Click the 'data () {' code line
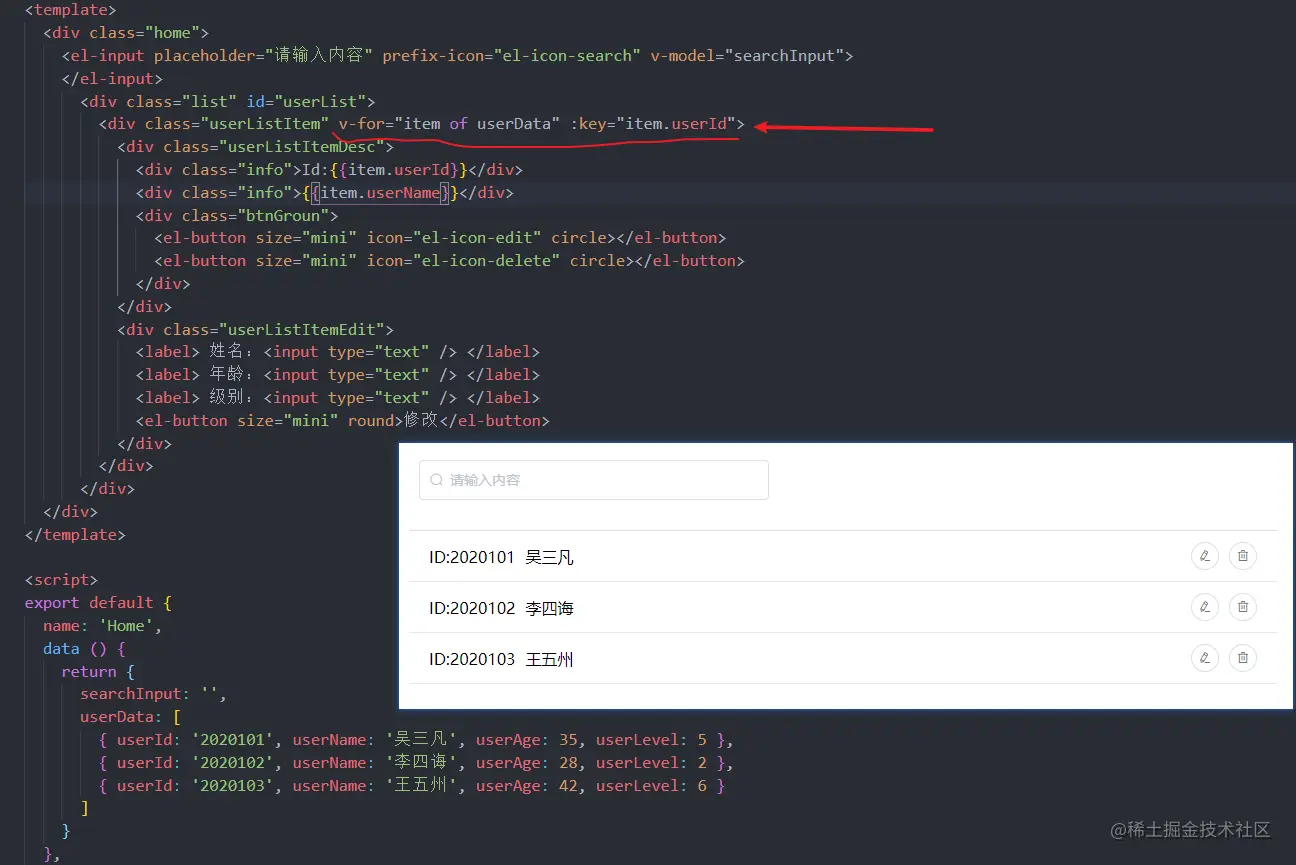 [x=85, y=649]
